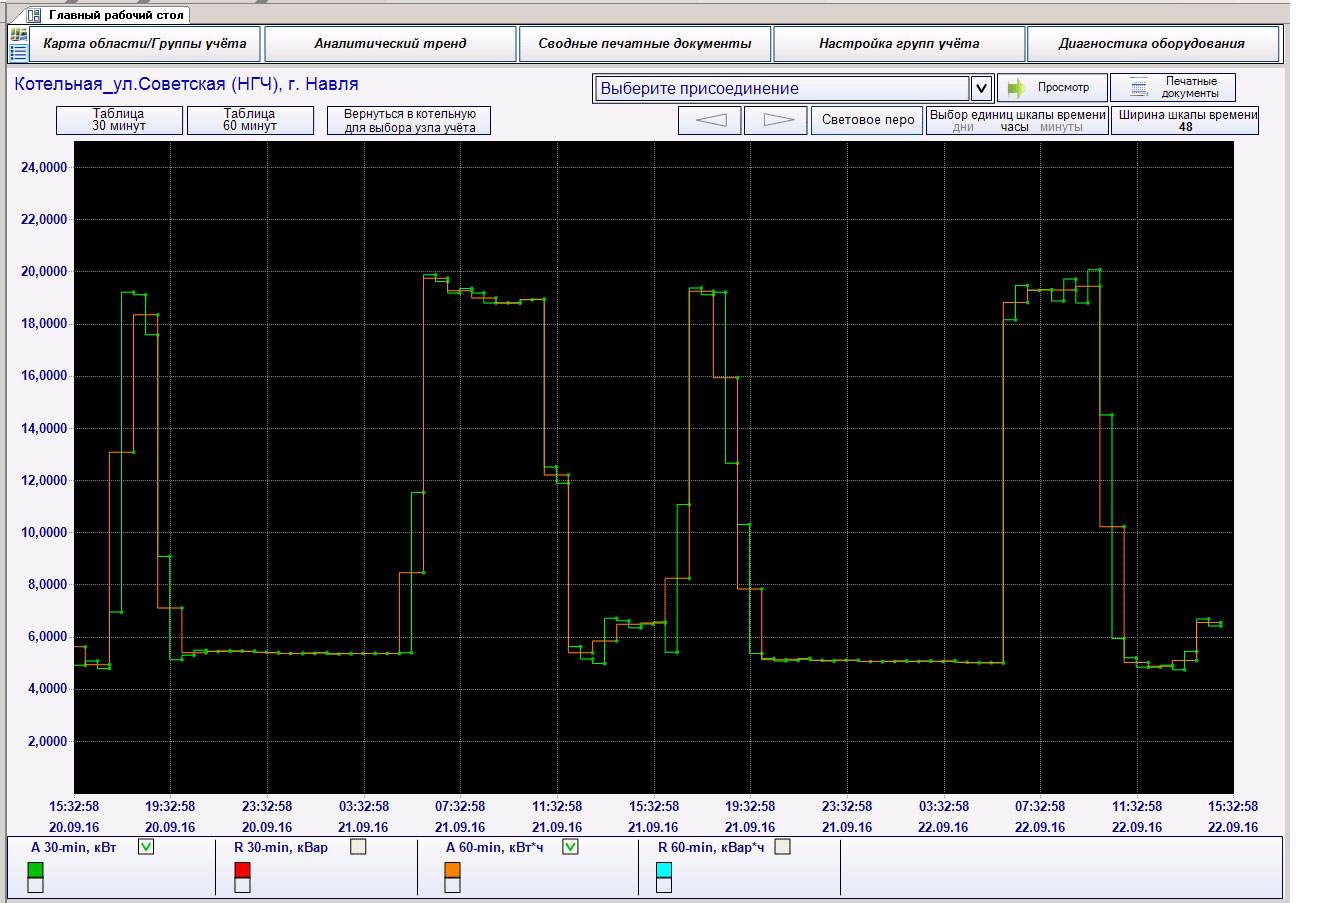Viewport: 1326px width, 903px height.
Task: Select часы as time scale unit
Action: (x=1014, y=128)
